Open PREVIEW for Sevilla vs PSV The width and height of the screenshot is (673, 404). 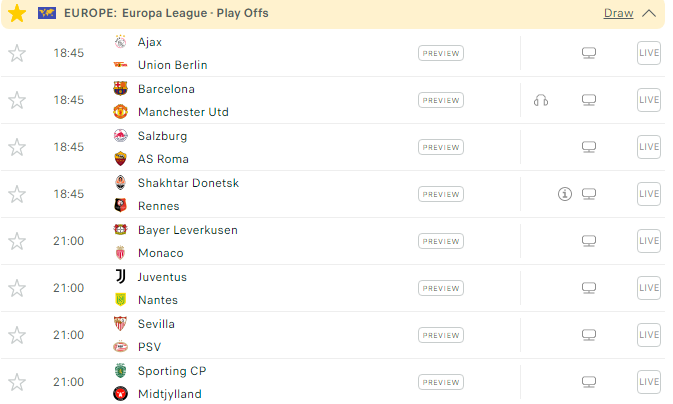point(440,335)
